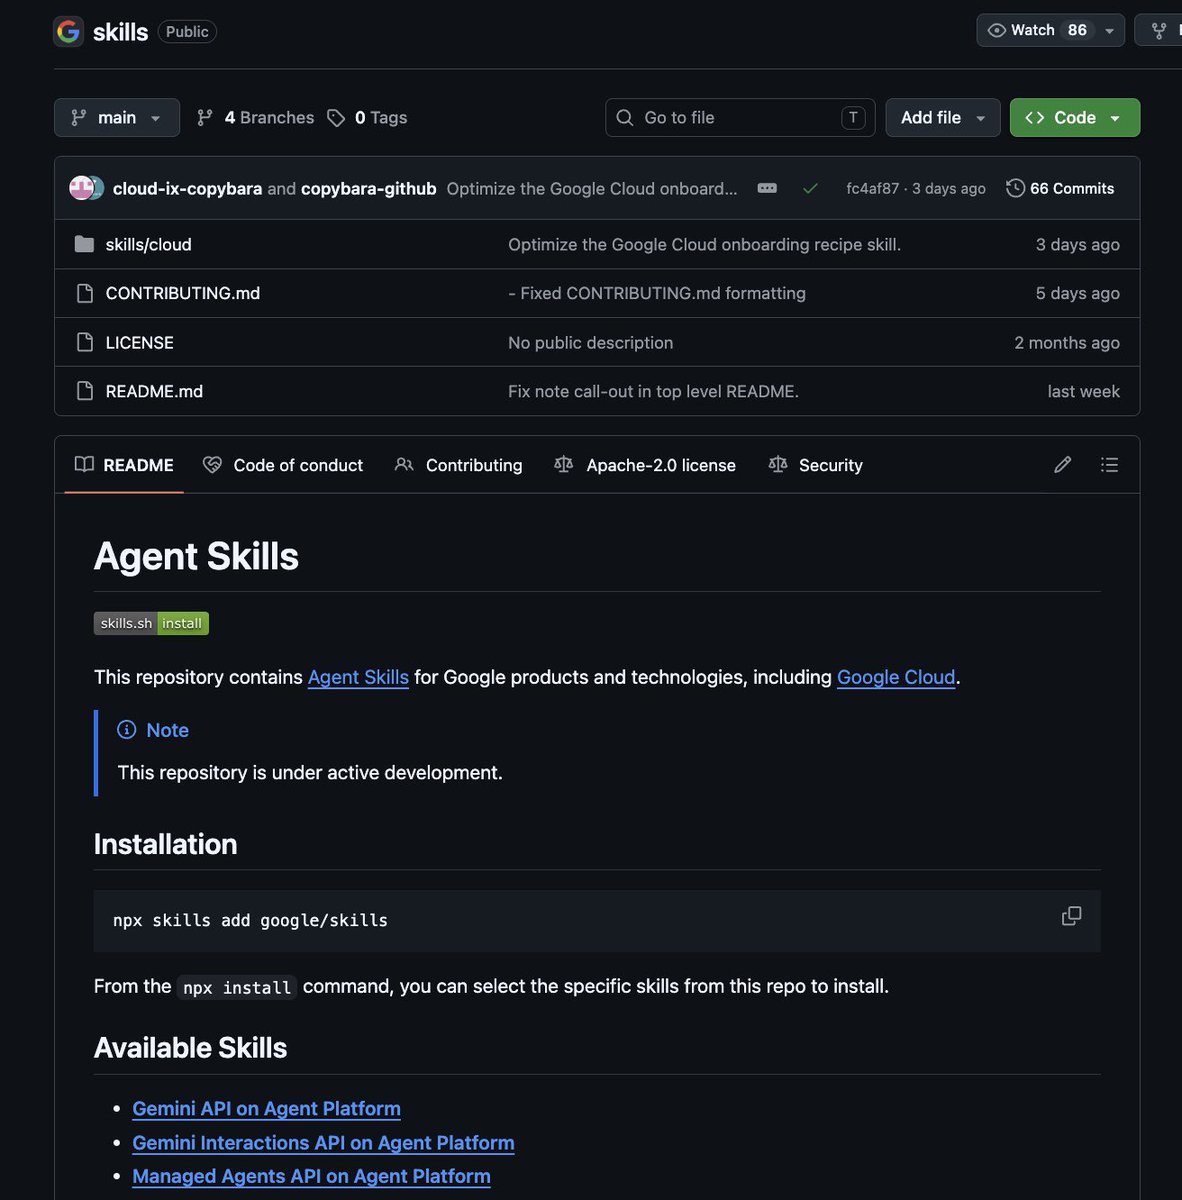The image size is (1182, 1200).
Task: Click the LICENSE file icon
Action: tap(85, 342)
